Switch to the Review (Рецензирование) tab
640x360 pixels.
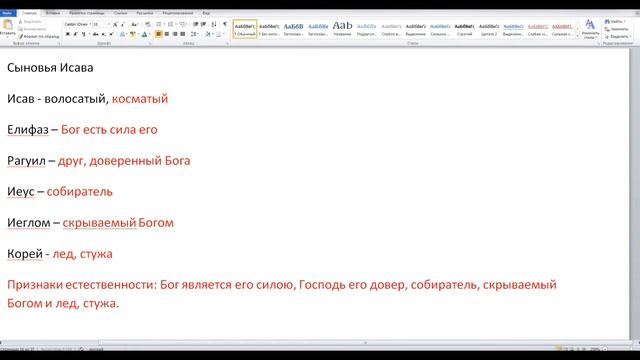(x=178, y=13)
